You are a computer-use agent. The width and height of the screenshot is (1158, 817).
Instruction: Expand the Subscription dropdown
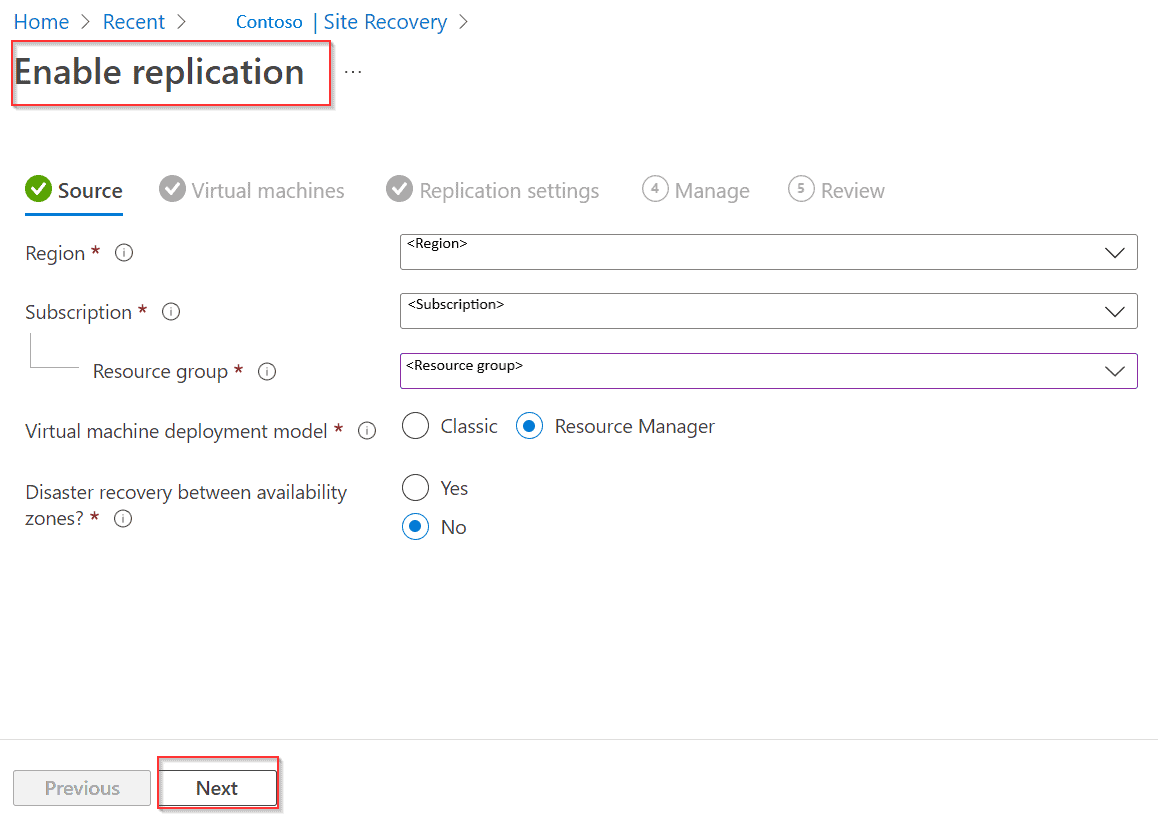768,311
